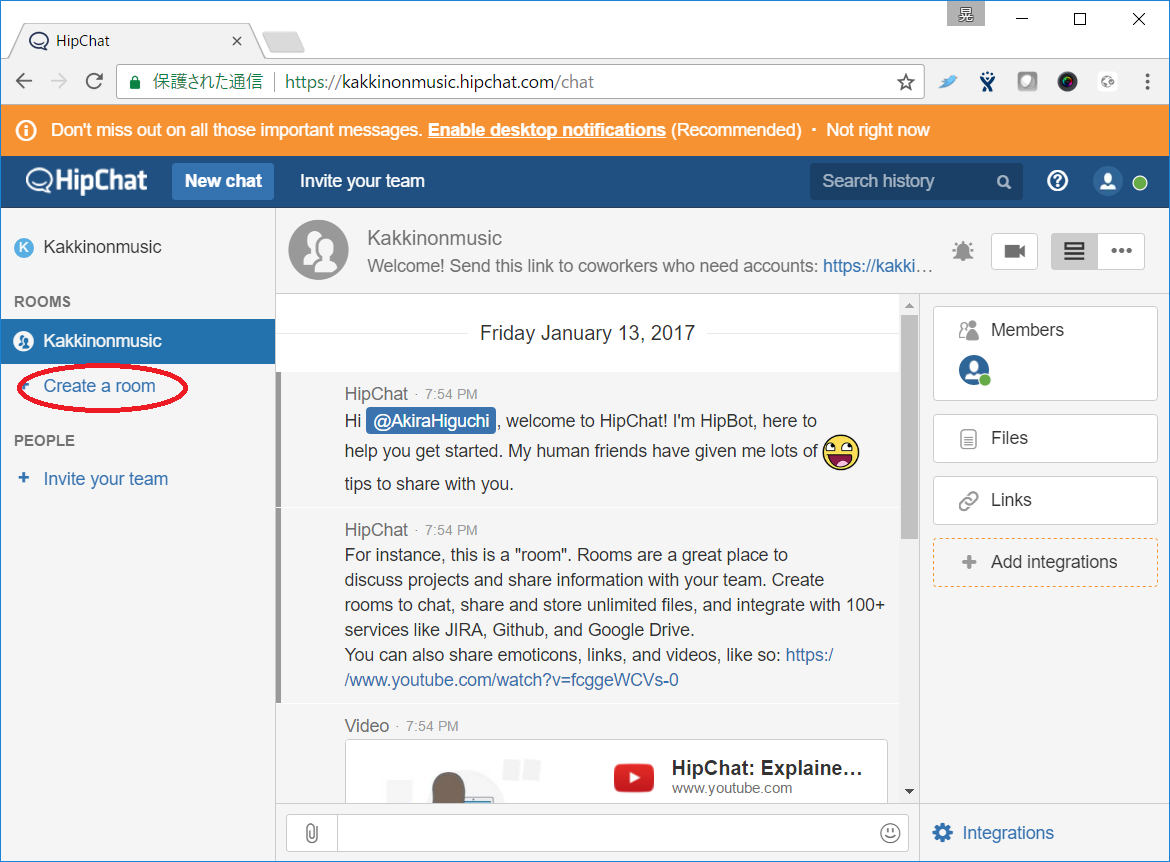Click the stick-figure extension icon
1170x862 pixels.
click(x=987, y=82)
